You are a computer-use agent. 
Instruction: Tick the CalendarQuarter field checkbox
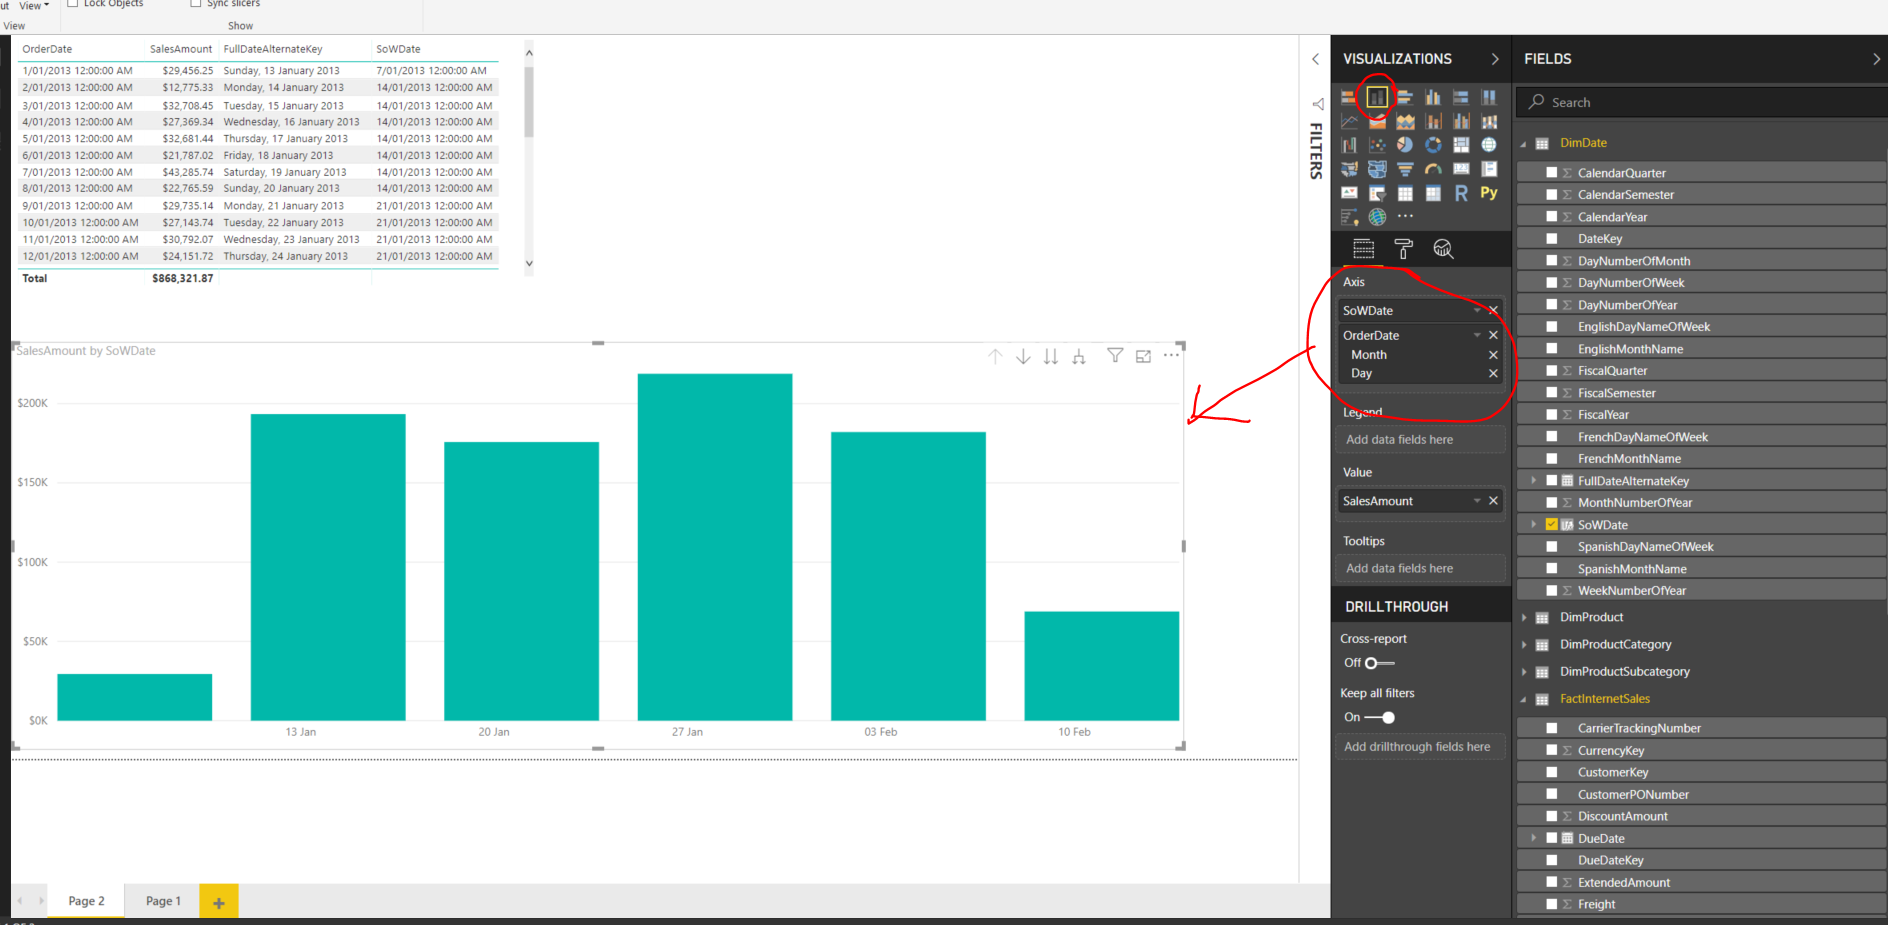coord(1552,173)
